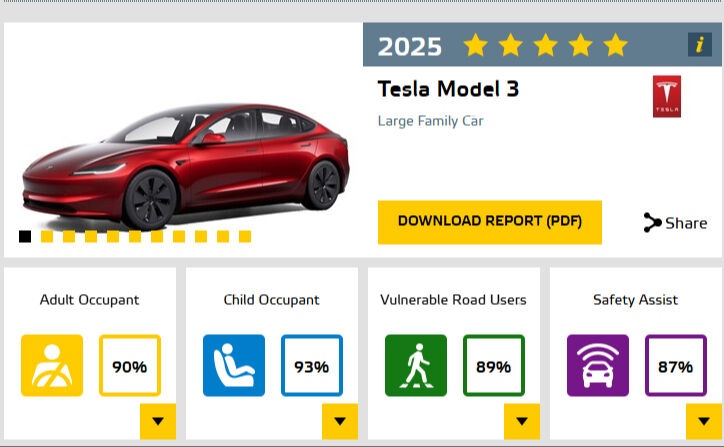Expand the Safety Assist details arrow

point(703,421)
